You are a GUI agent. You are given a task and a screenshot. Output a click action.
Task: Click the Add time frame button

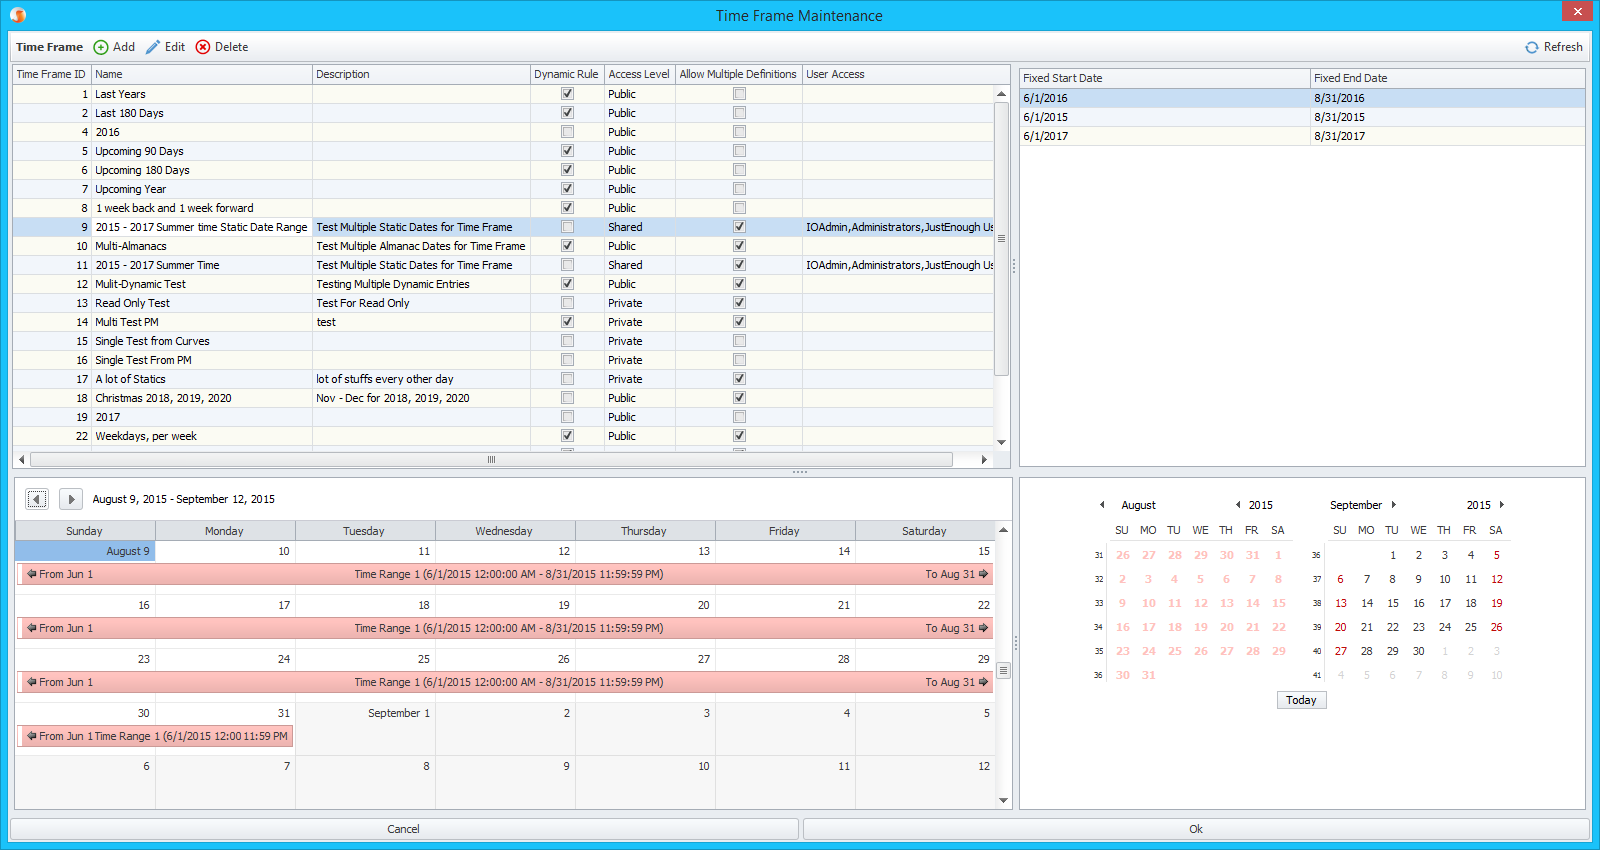click(x=114, y=47)
